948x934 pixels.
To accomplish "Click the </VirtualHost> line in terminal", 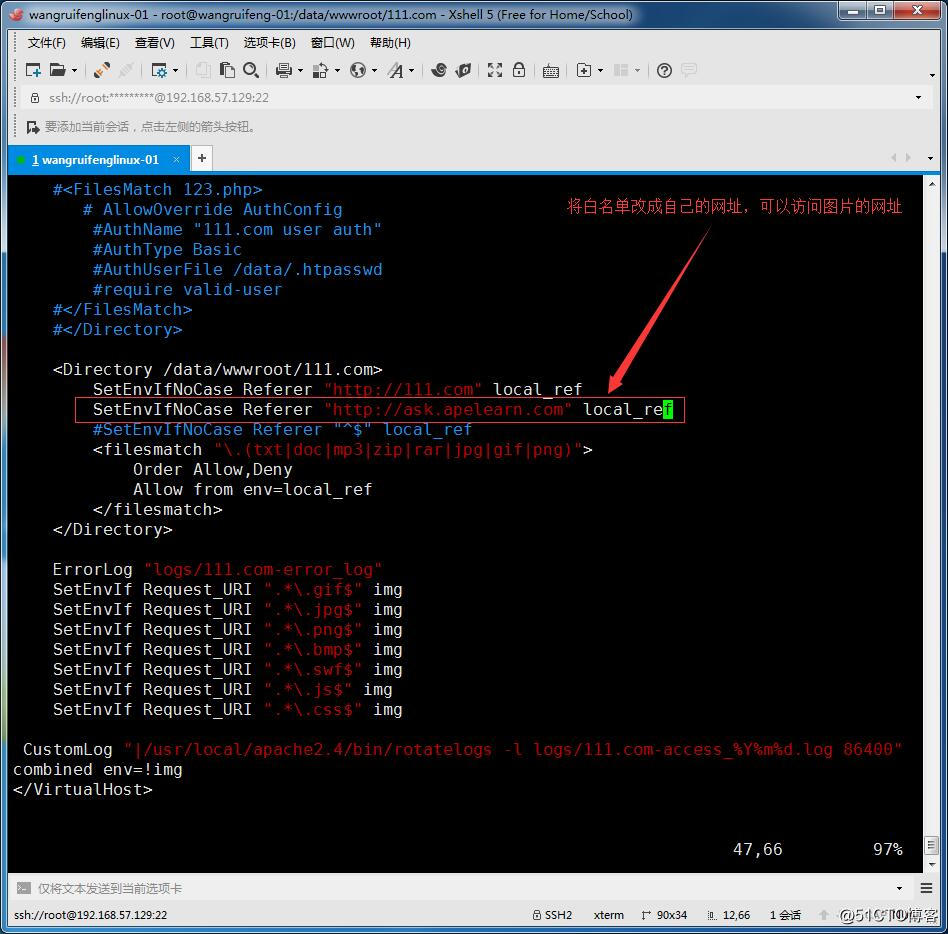I will [83, 789].
